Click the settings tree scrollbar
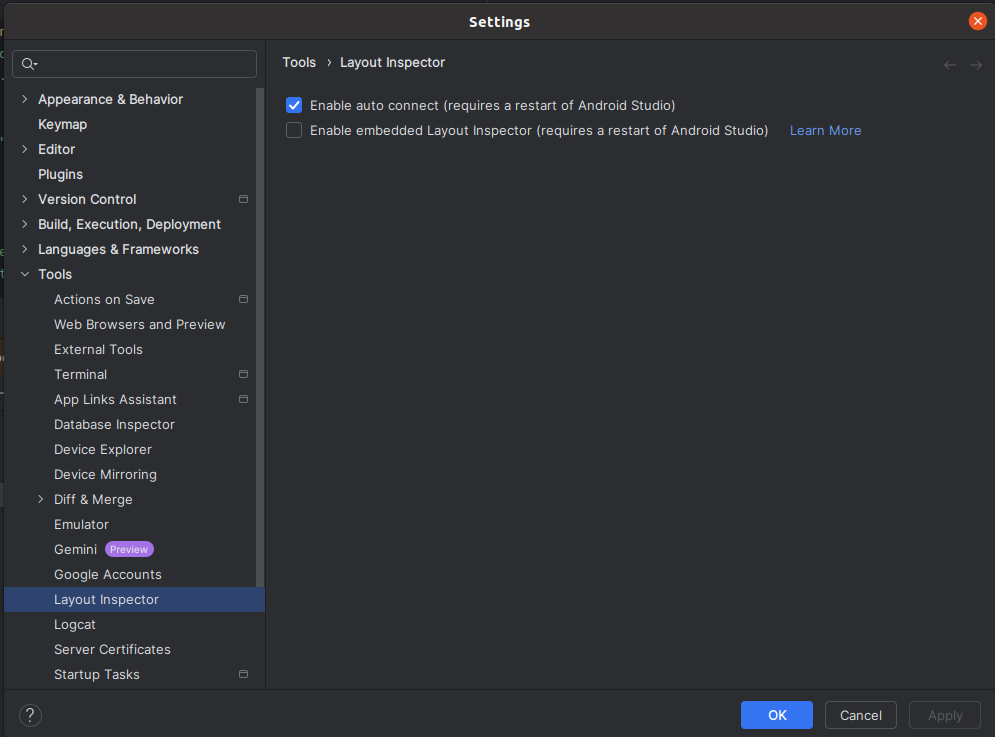The image size is (995, 737). pyautogui.click(x=259, y=337)
